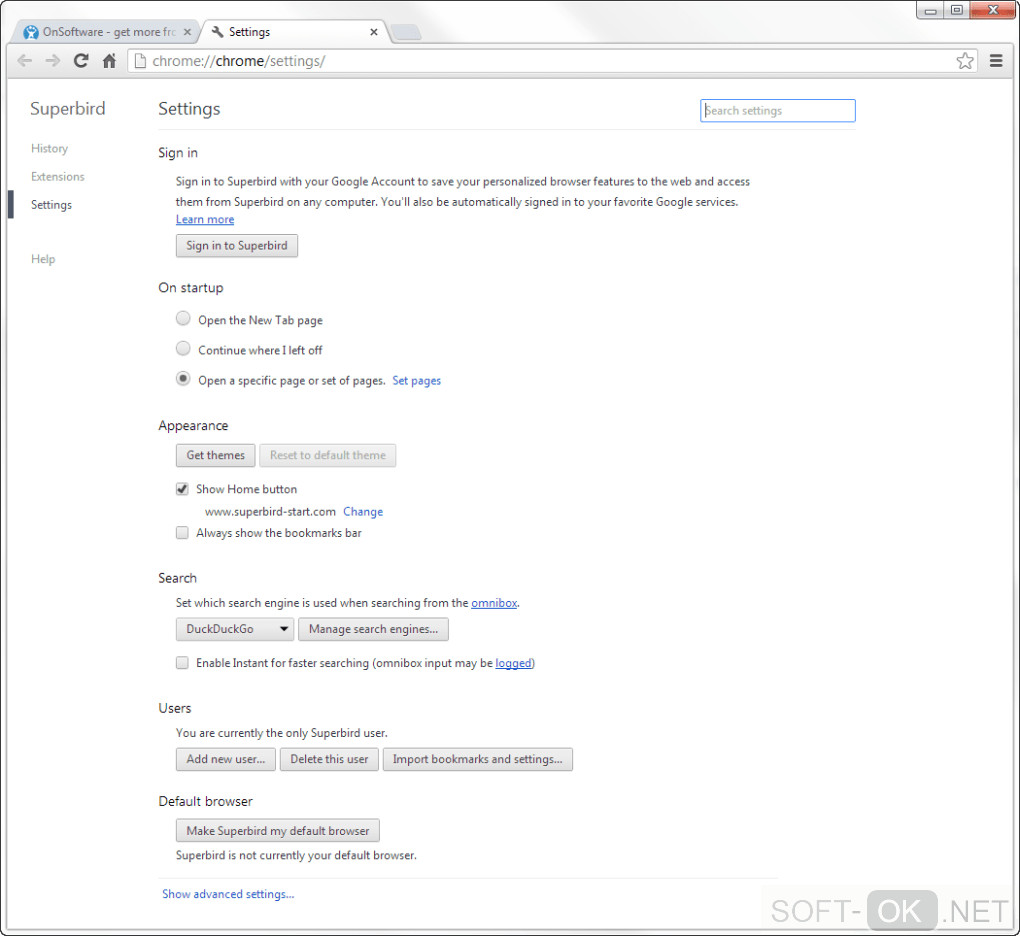
Task: Open Extensions in the sidebar
Action: [x=58, y=176]
